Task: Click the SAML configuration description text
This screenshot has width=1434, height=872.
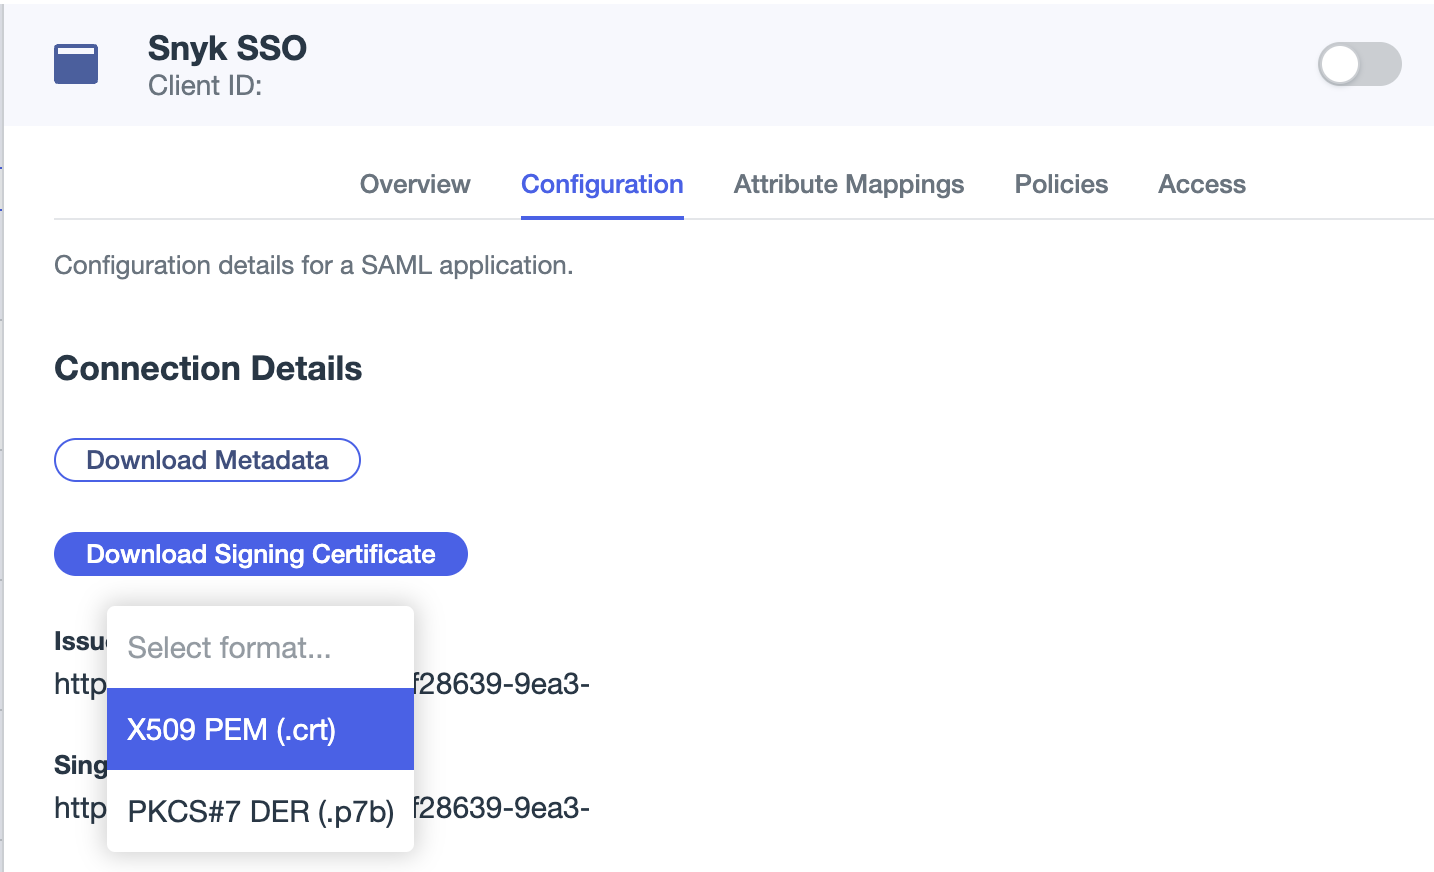Action: click(314, 265)
